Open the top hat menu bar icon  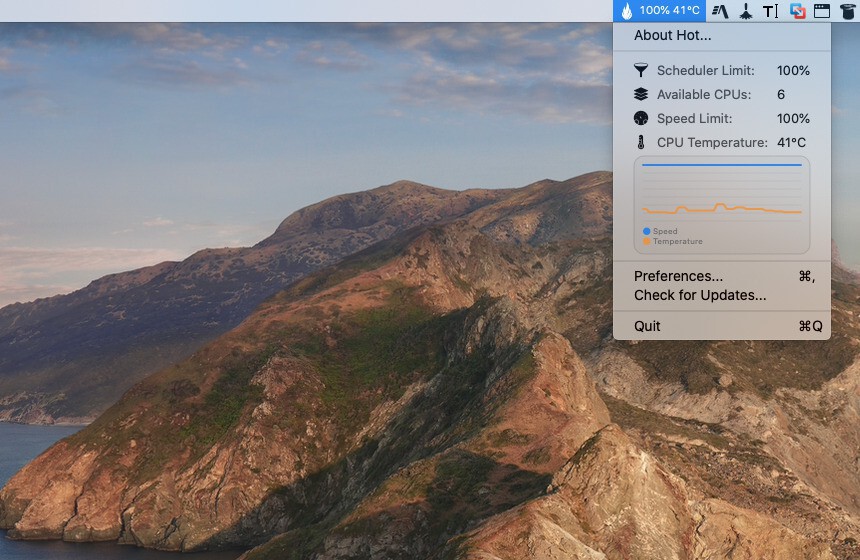[x=847, y=11]
